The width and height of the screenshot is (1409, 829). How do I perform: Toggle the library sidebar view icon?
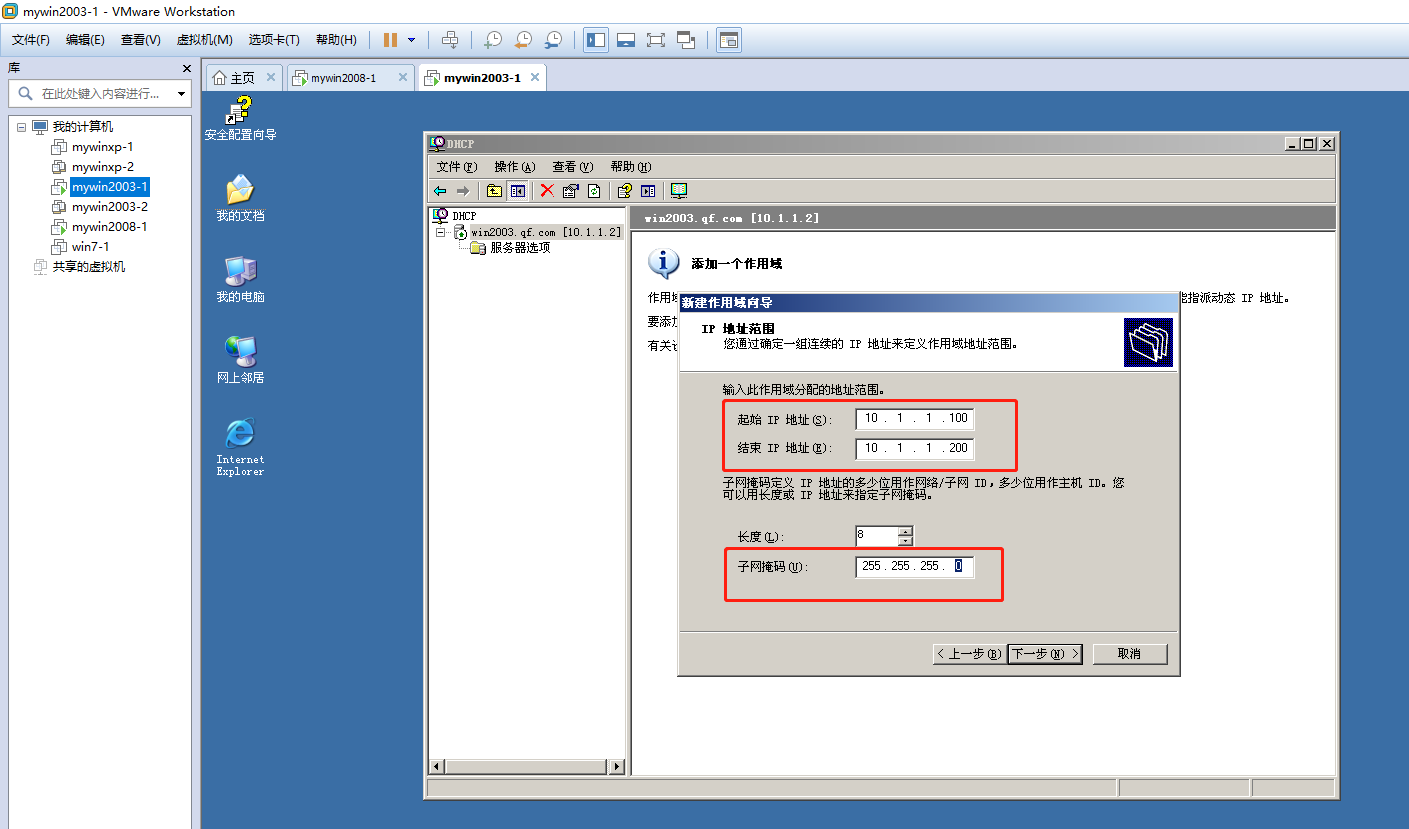(596, 40)
